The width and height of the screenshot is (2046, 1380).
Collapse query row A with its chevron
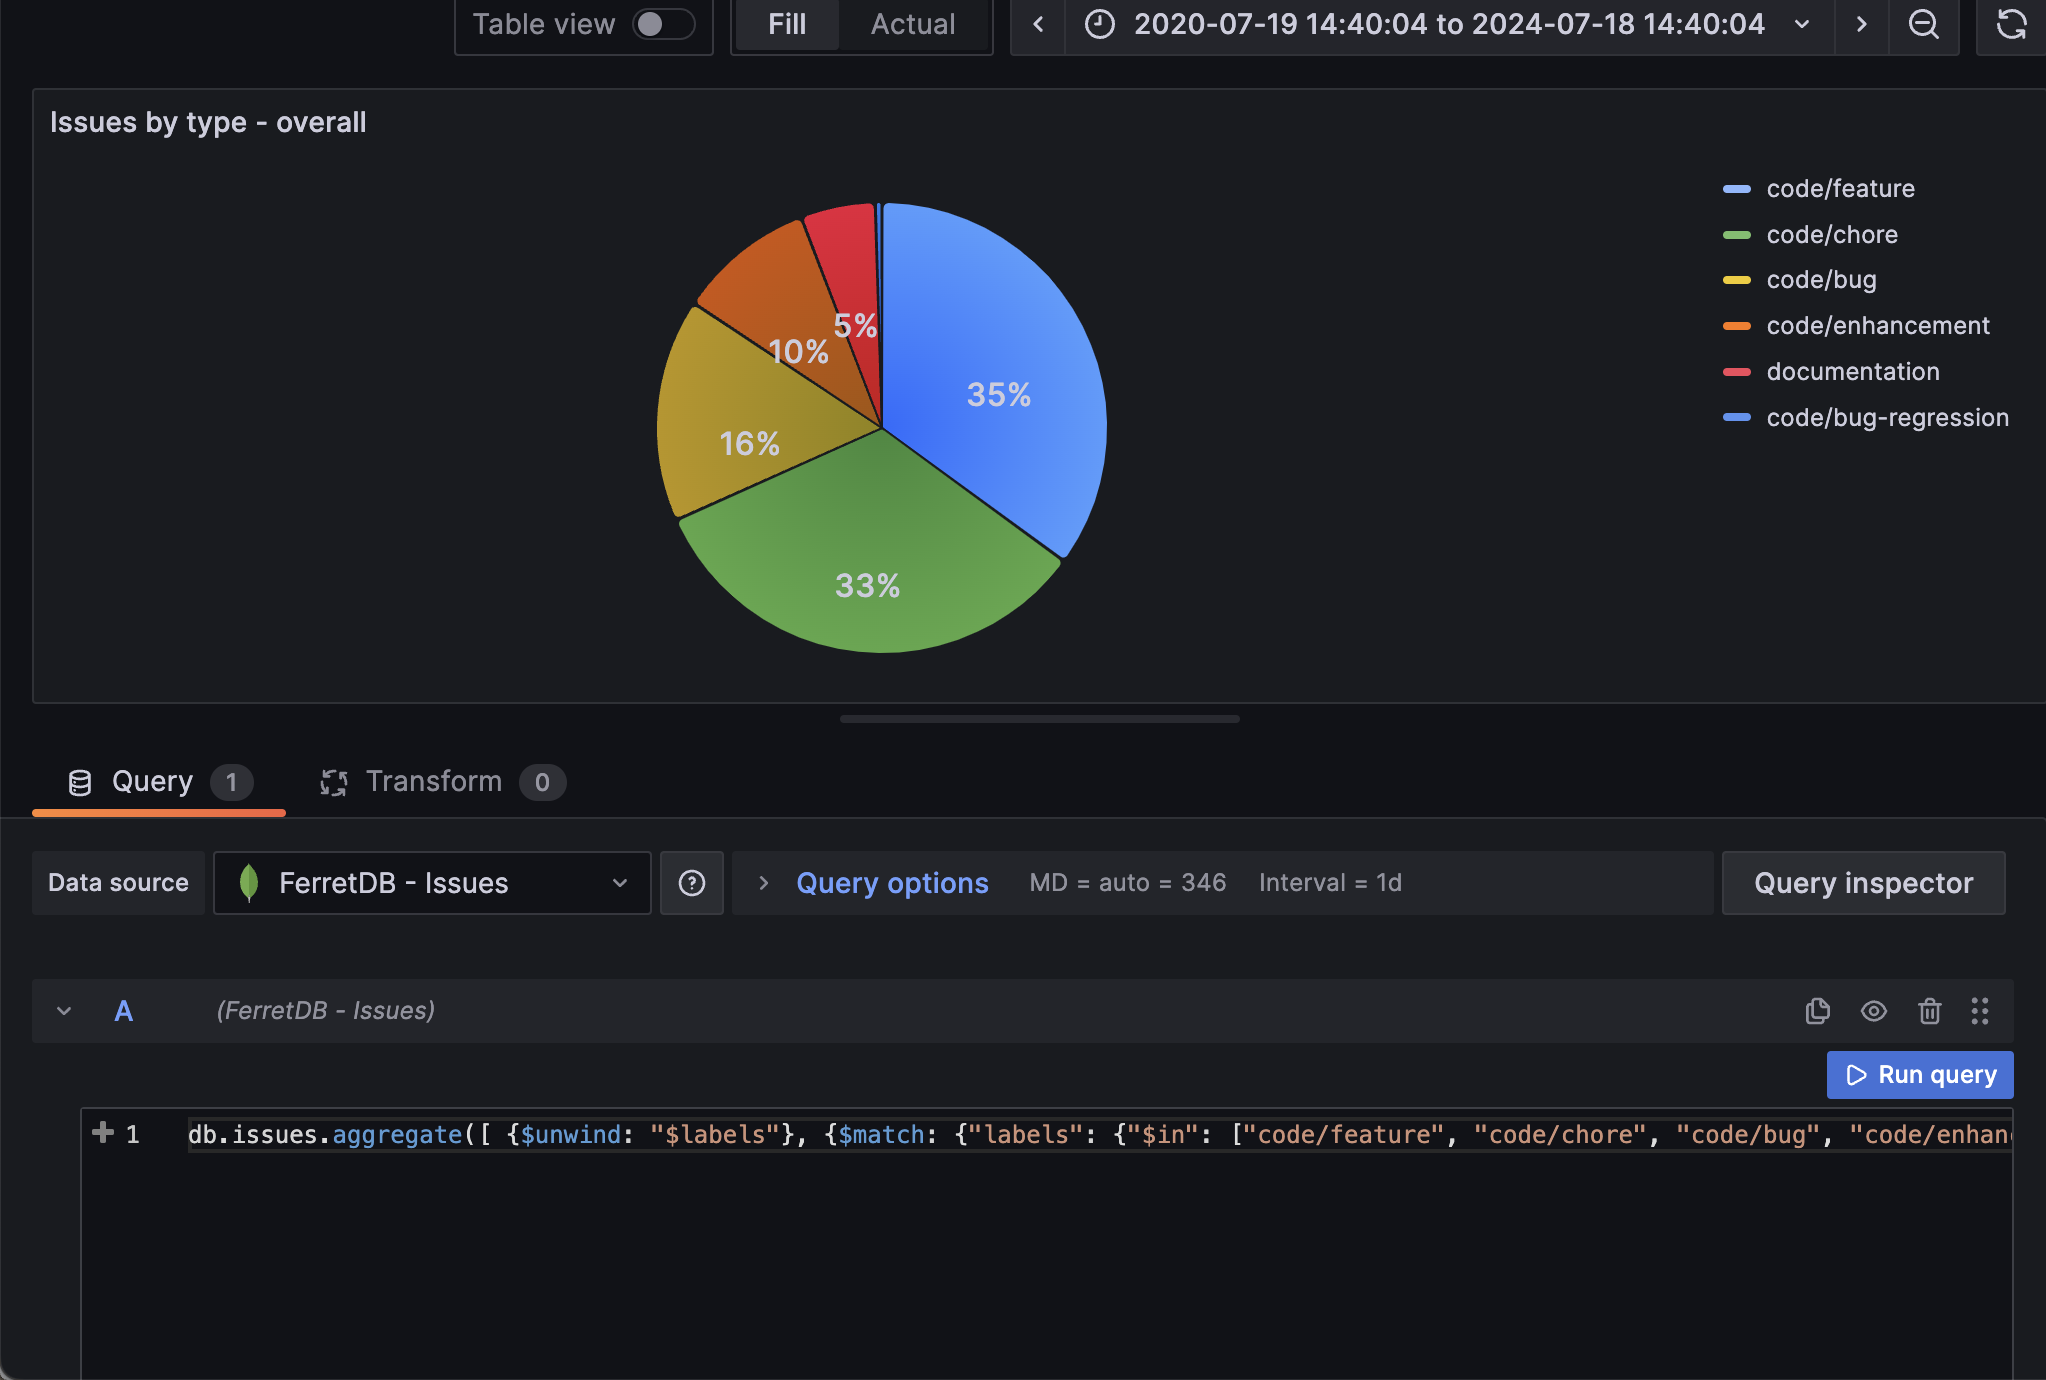(64, 1011)
